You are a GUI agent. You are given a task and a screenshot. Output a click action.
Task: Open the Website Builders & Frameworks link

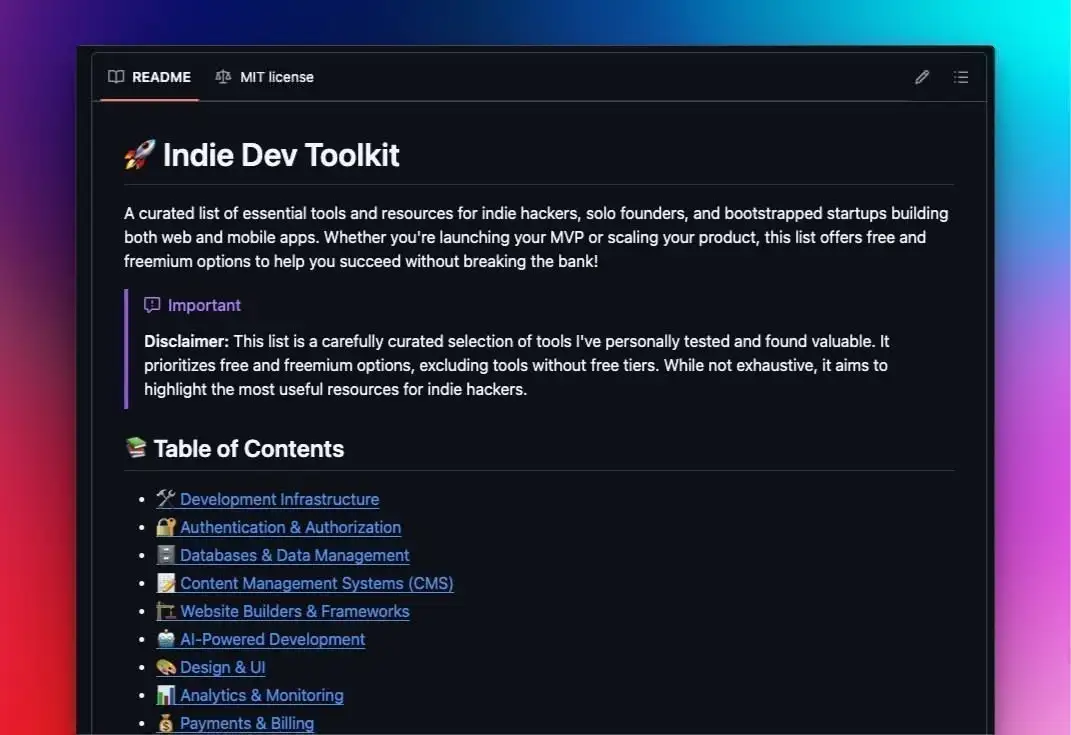click(294, 611)
